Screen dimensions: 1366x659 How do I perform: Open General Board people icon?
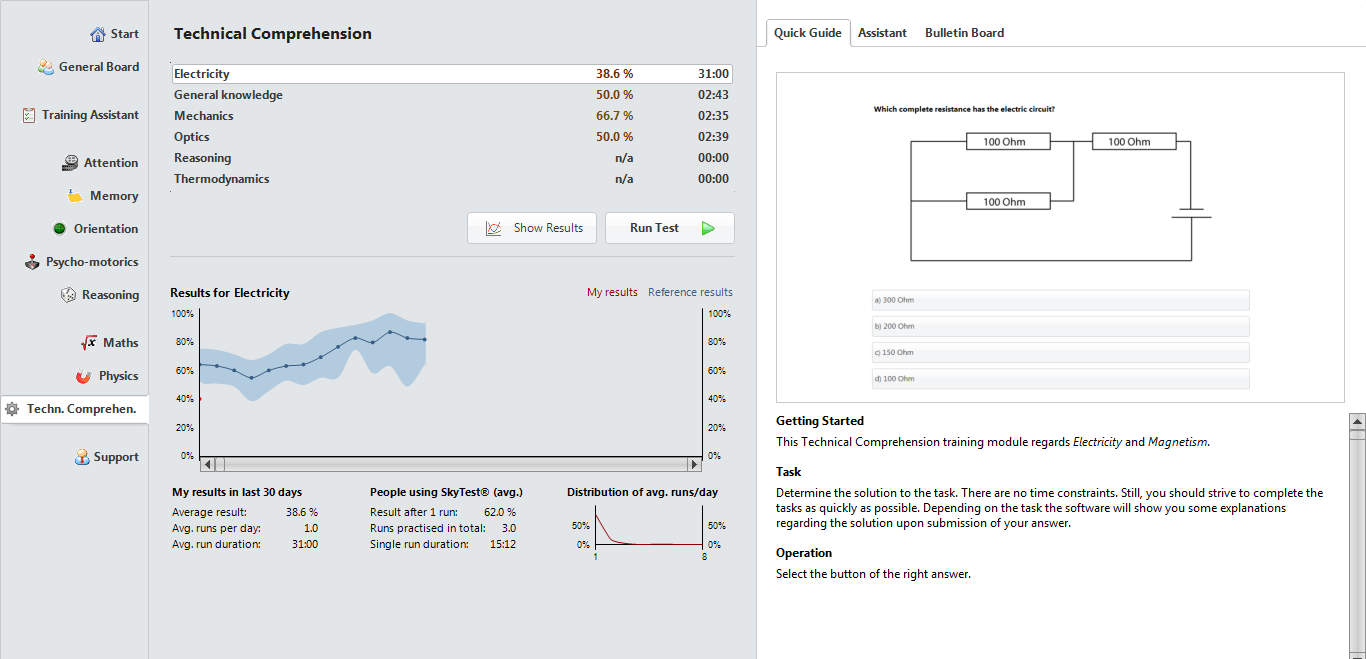(x=46, y=67)
